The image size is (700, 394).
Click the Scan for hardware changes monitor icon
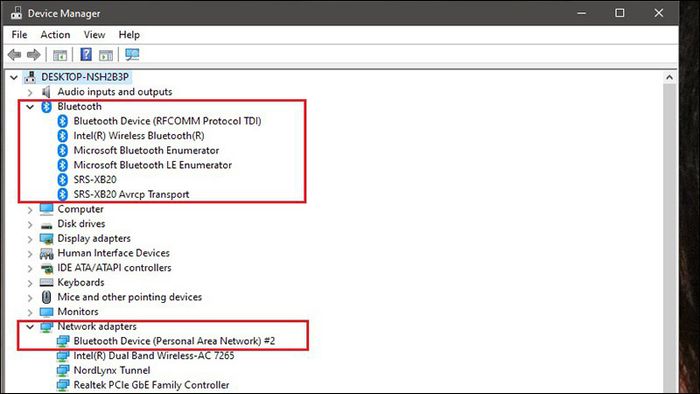pos(132,54)
